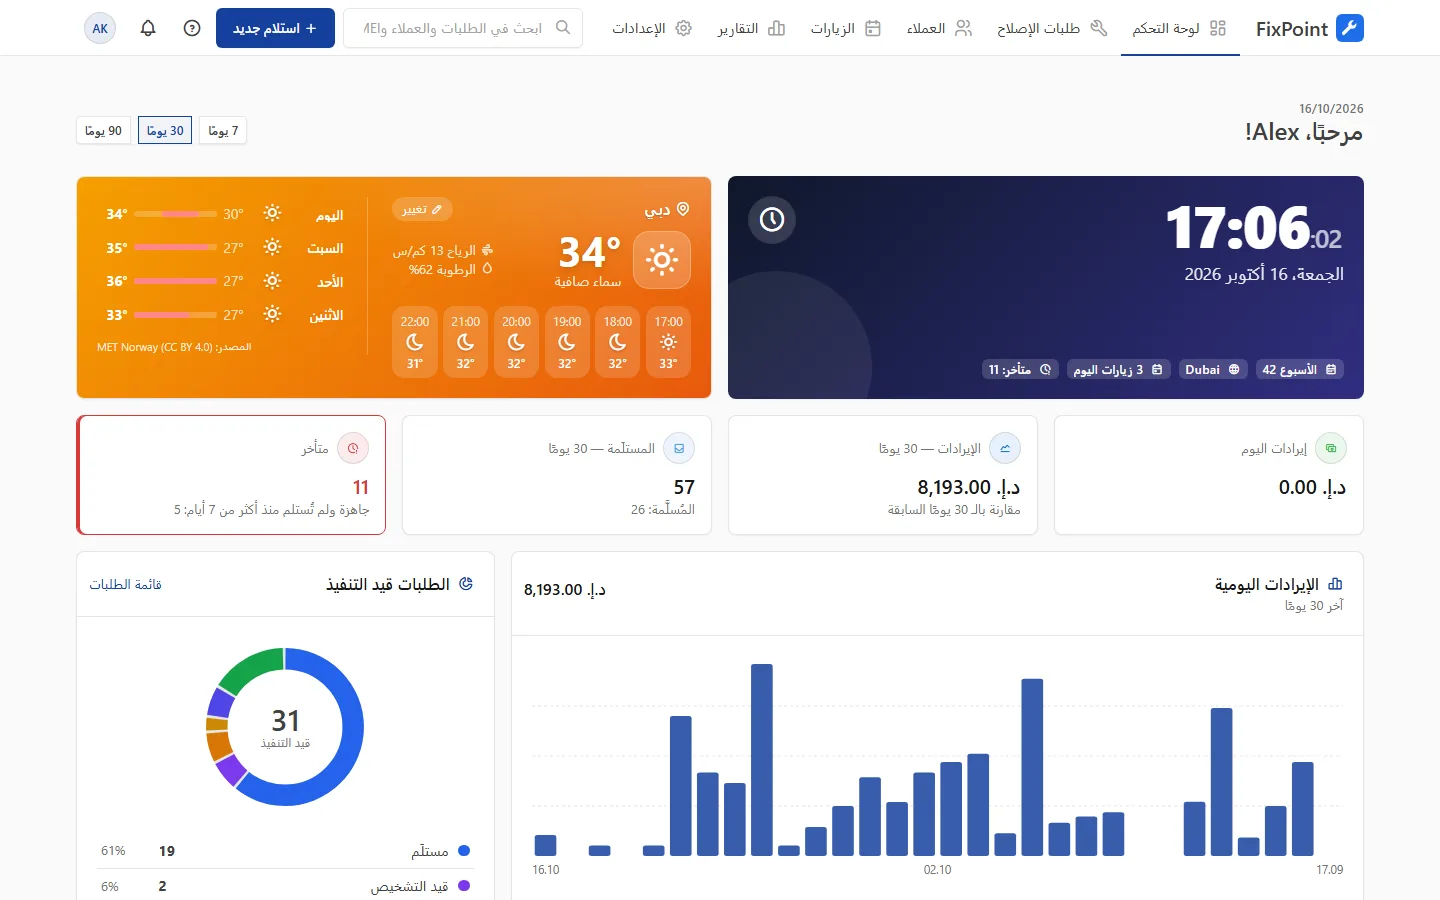Click the 3 زيارات اليوم badge

tap(1117, 369)
